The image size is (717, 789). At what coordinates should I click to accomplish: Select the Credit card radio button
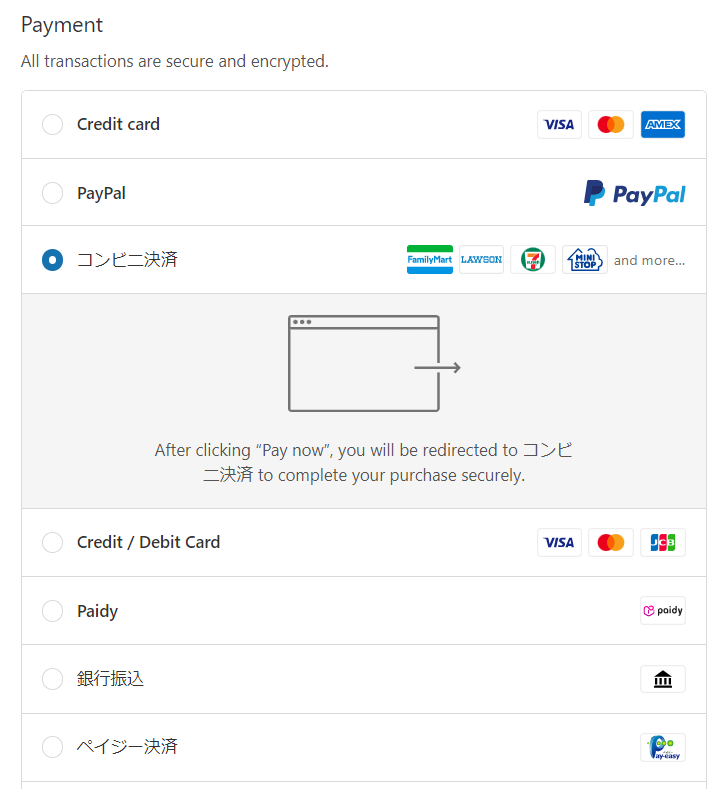pyautogui.click(x=52, y=125)
